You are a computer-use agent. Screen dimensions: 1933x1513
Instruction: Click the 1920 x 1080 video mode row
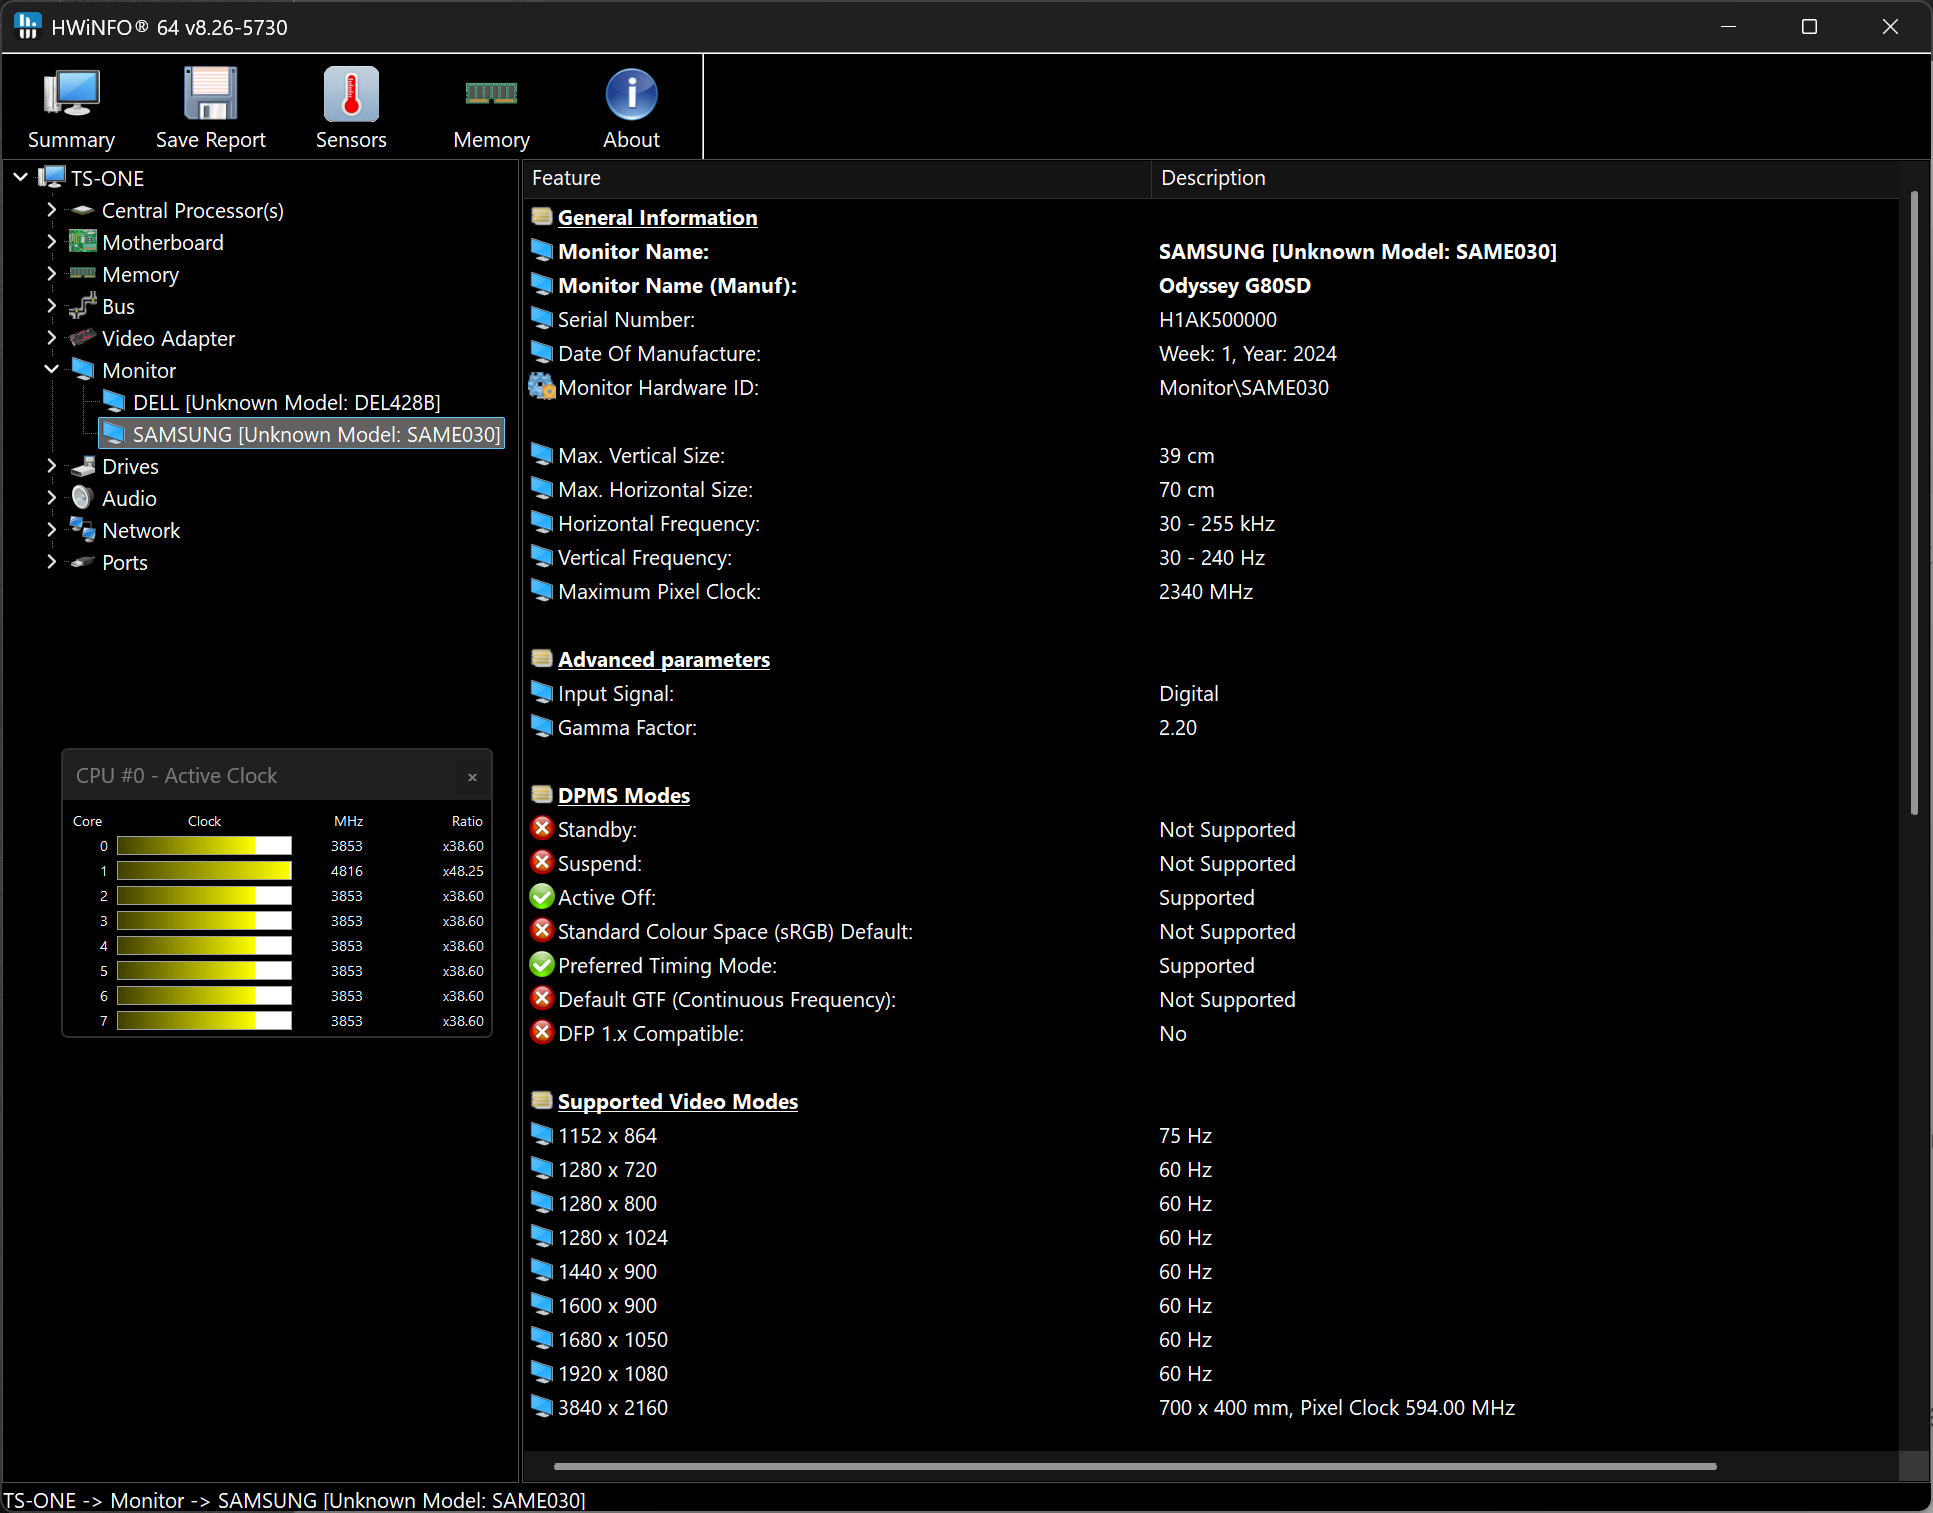pos(1210,1373)
